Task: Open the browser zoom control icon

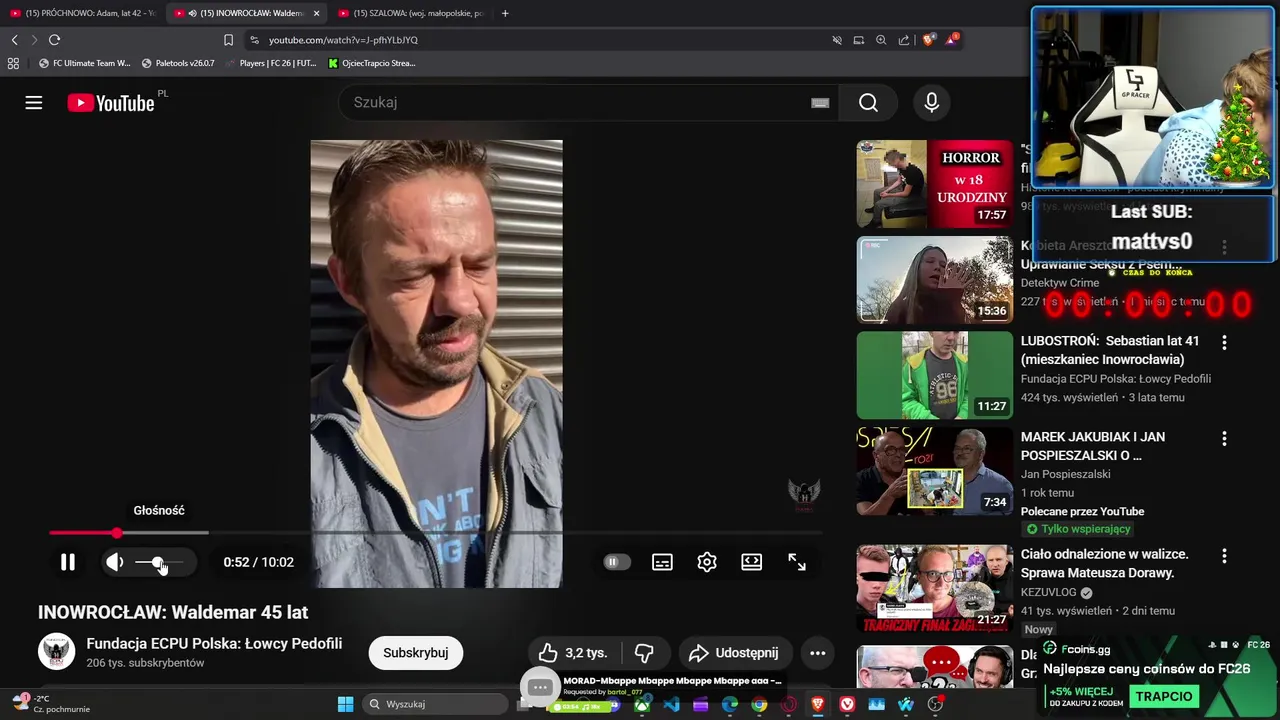Action: point(881,40)
